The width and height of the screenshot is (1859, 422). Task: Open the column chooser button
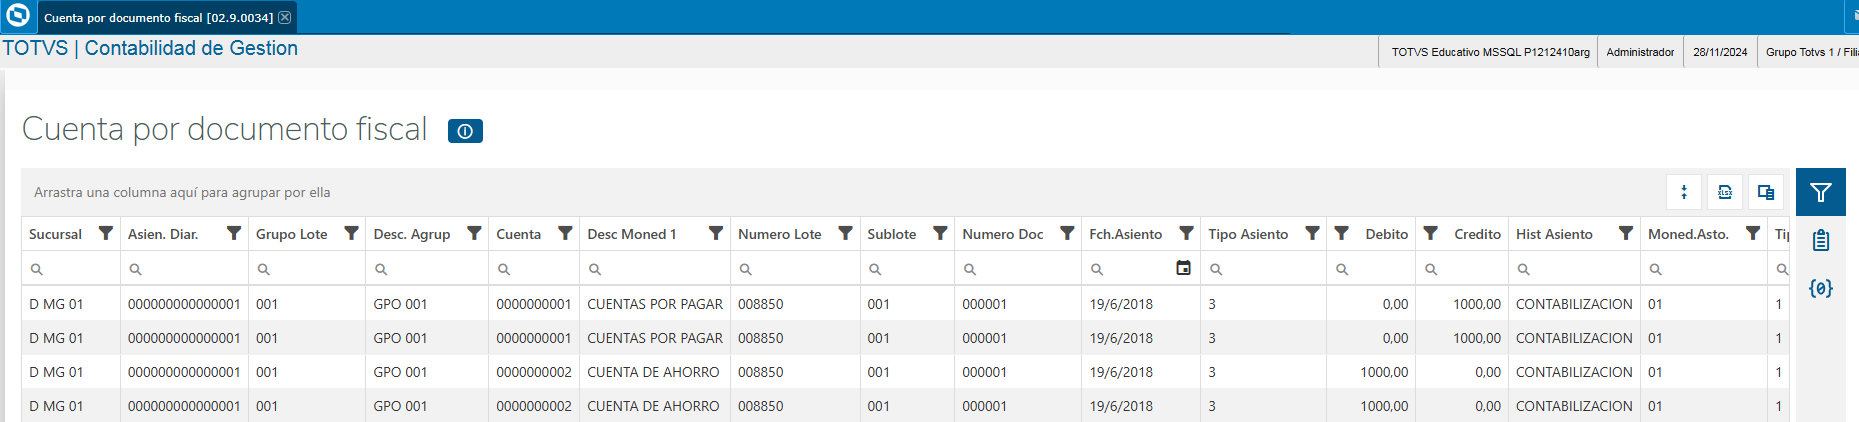[x=1766, y=192]
